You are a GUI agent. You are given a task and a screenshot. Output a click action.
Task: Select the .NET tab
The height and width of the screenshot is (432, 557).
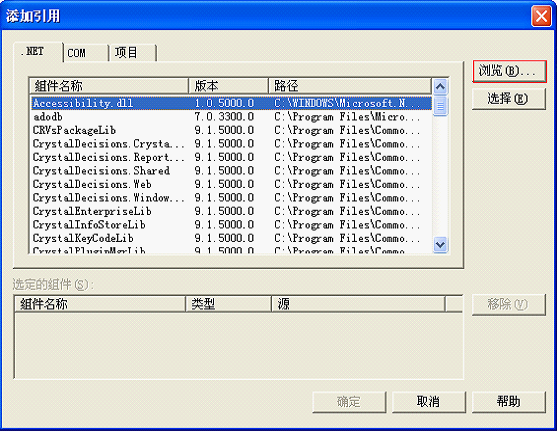38,52
